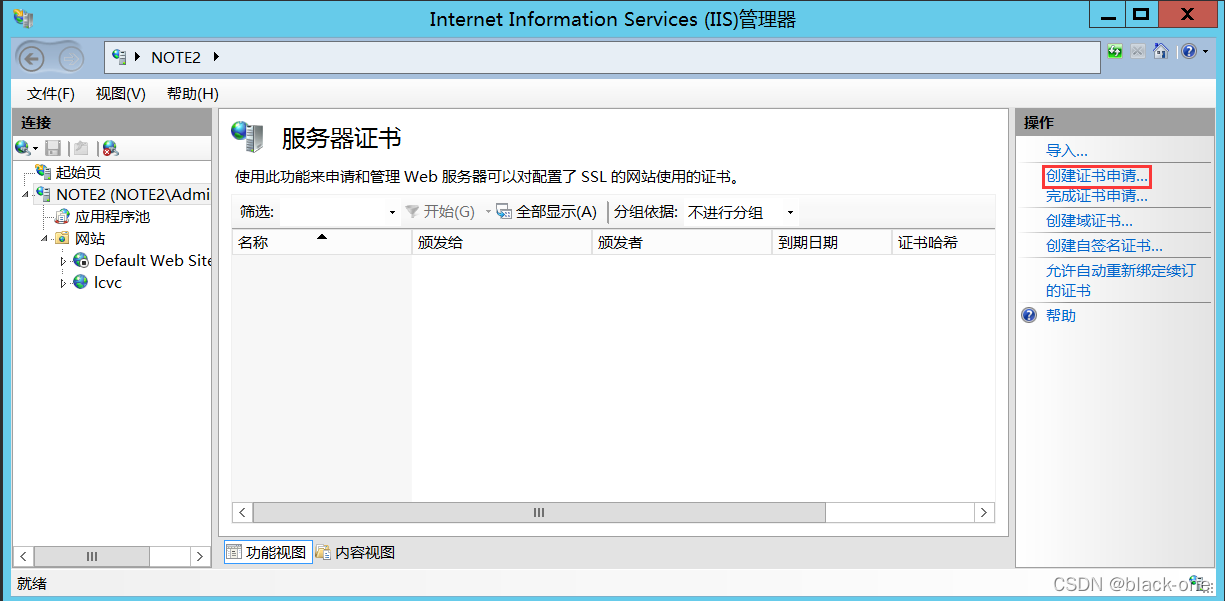
Task: Click the create new connection globe icon
Action: coord(23,148)
